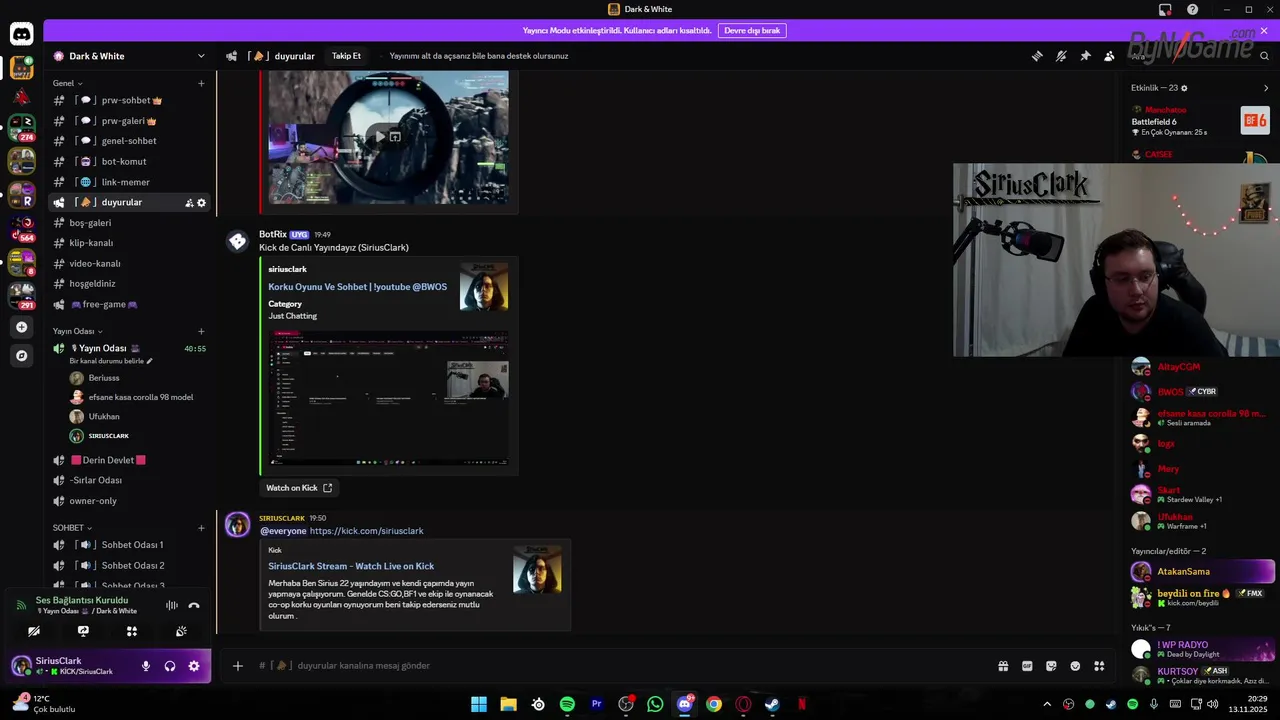1280x720 pixels.
Task: Select AtakanSama in member list
Action: (1203, 572)
